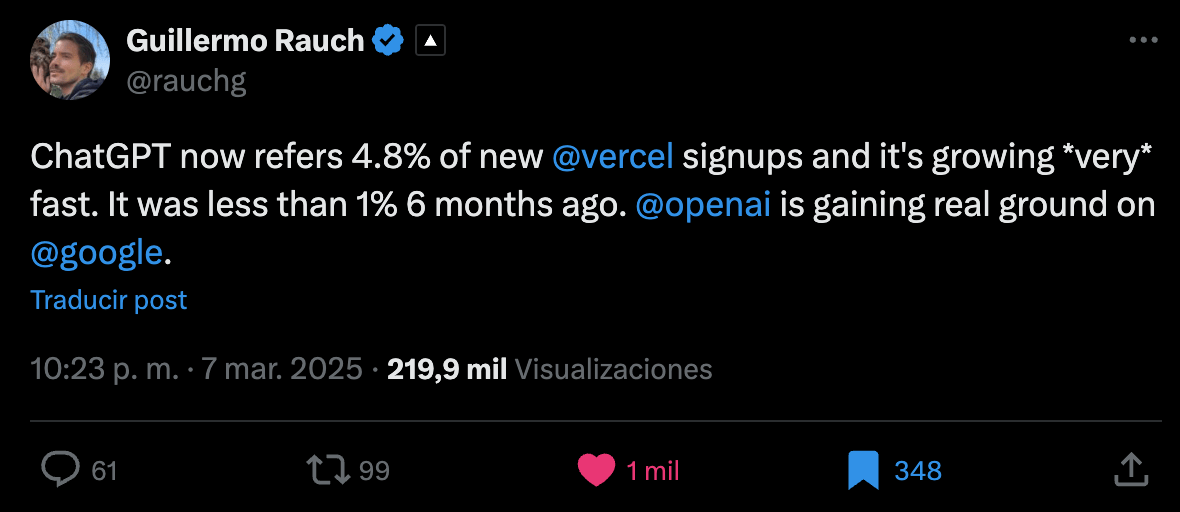Open the @vercel mention link

coord(613,157)
